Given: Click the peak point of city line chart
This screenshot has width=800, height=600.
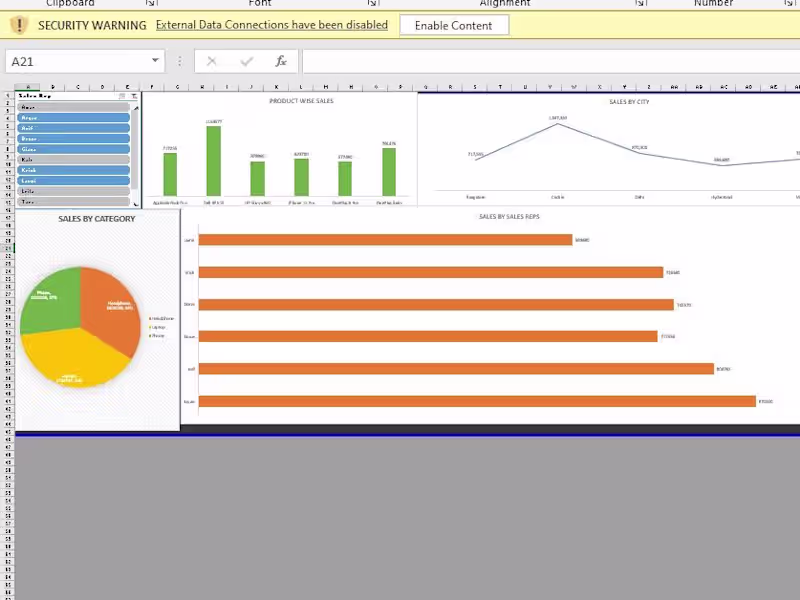Looking at the screenshot, I should (558, 123).
